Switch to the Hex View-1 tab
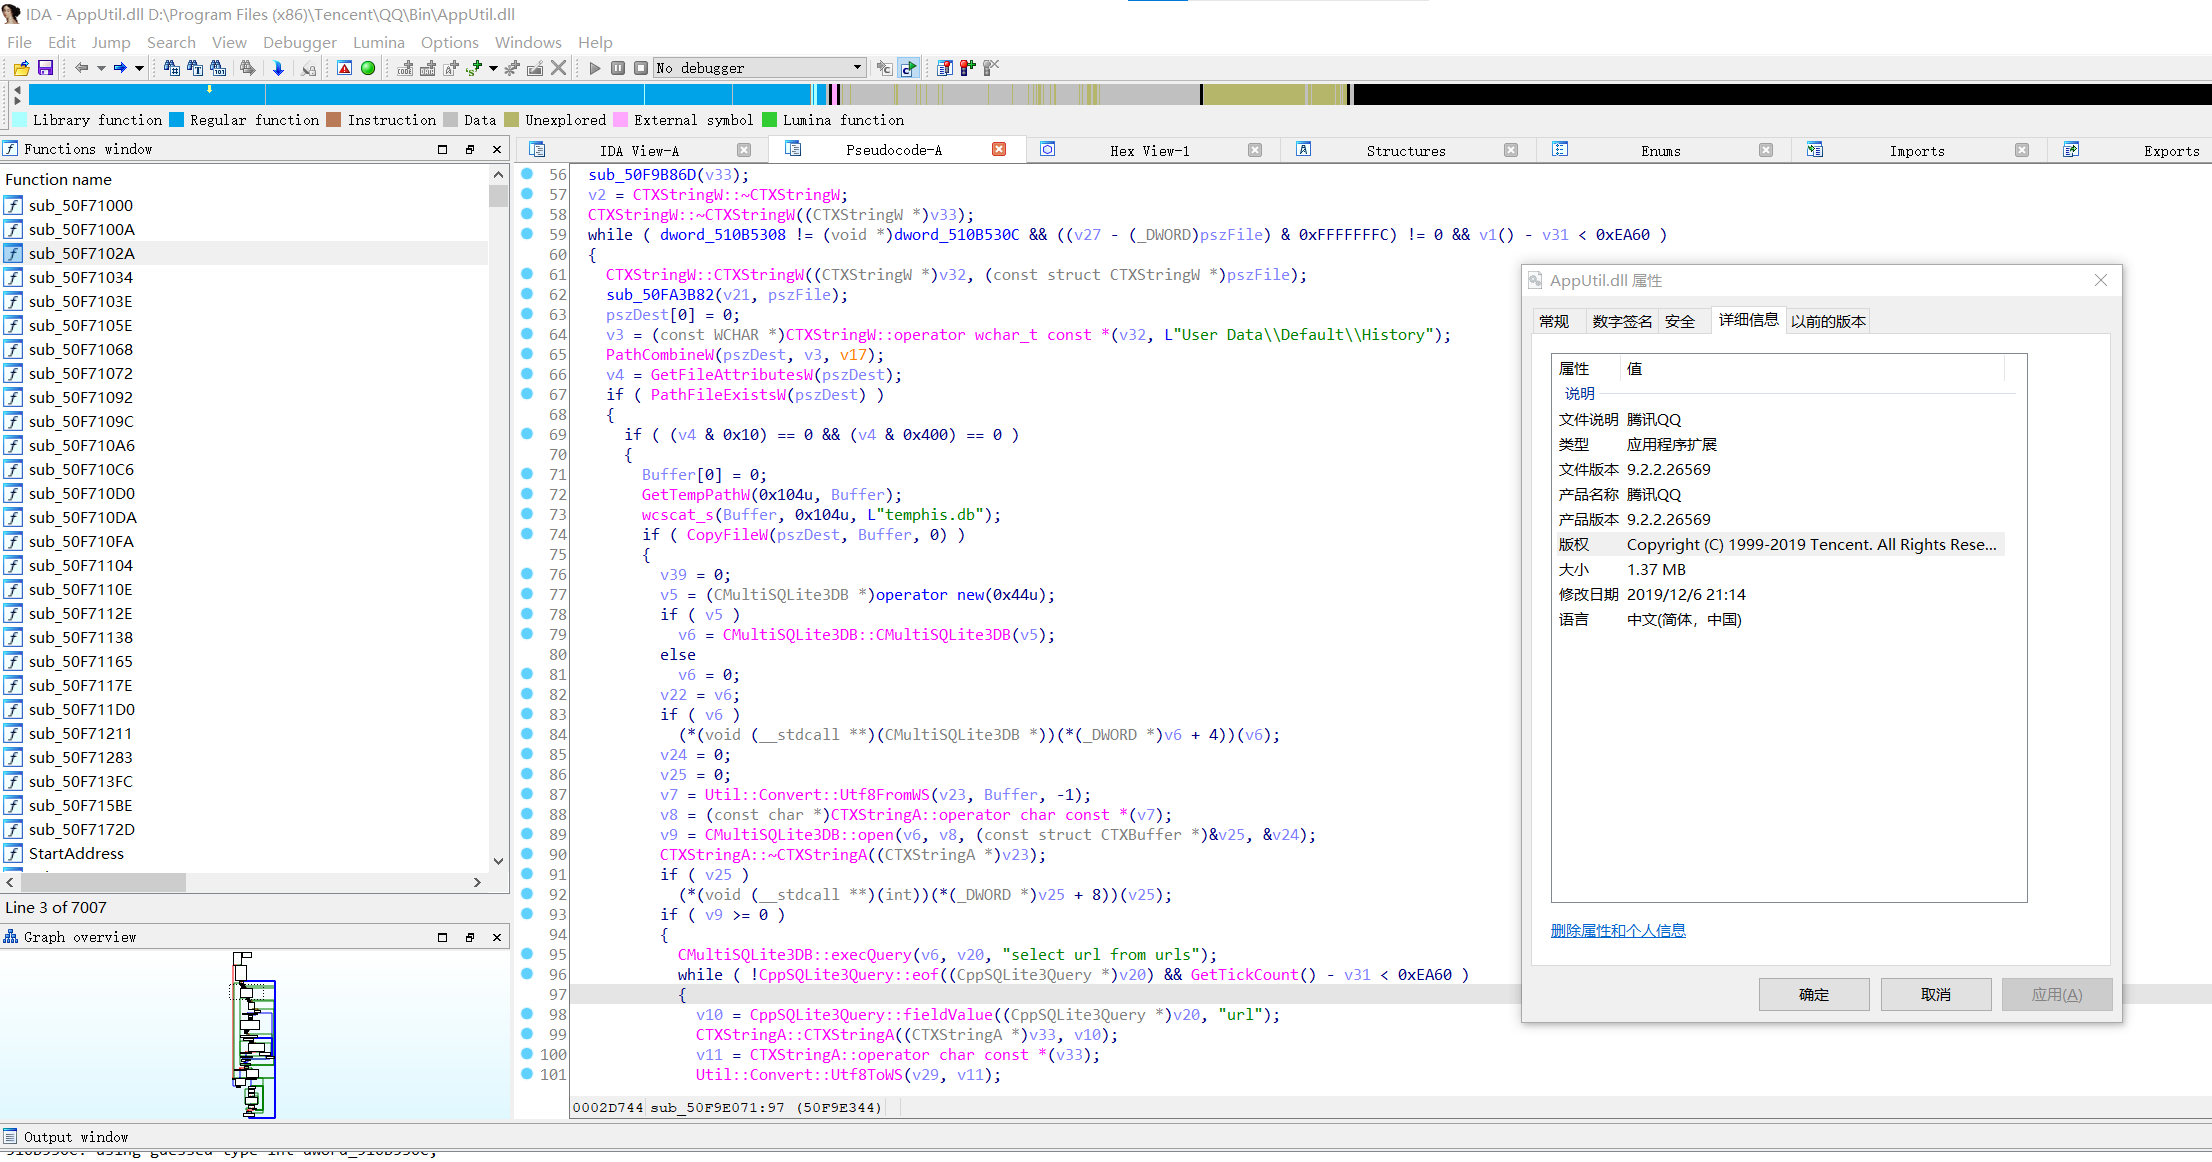The width and height of the screenshot is (2212, 1162). click(1149, 151)
